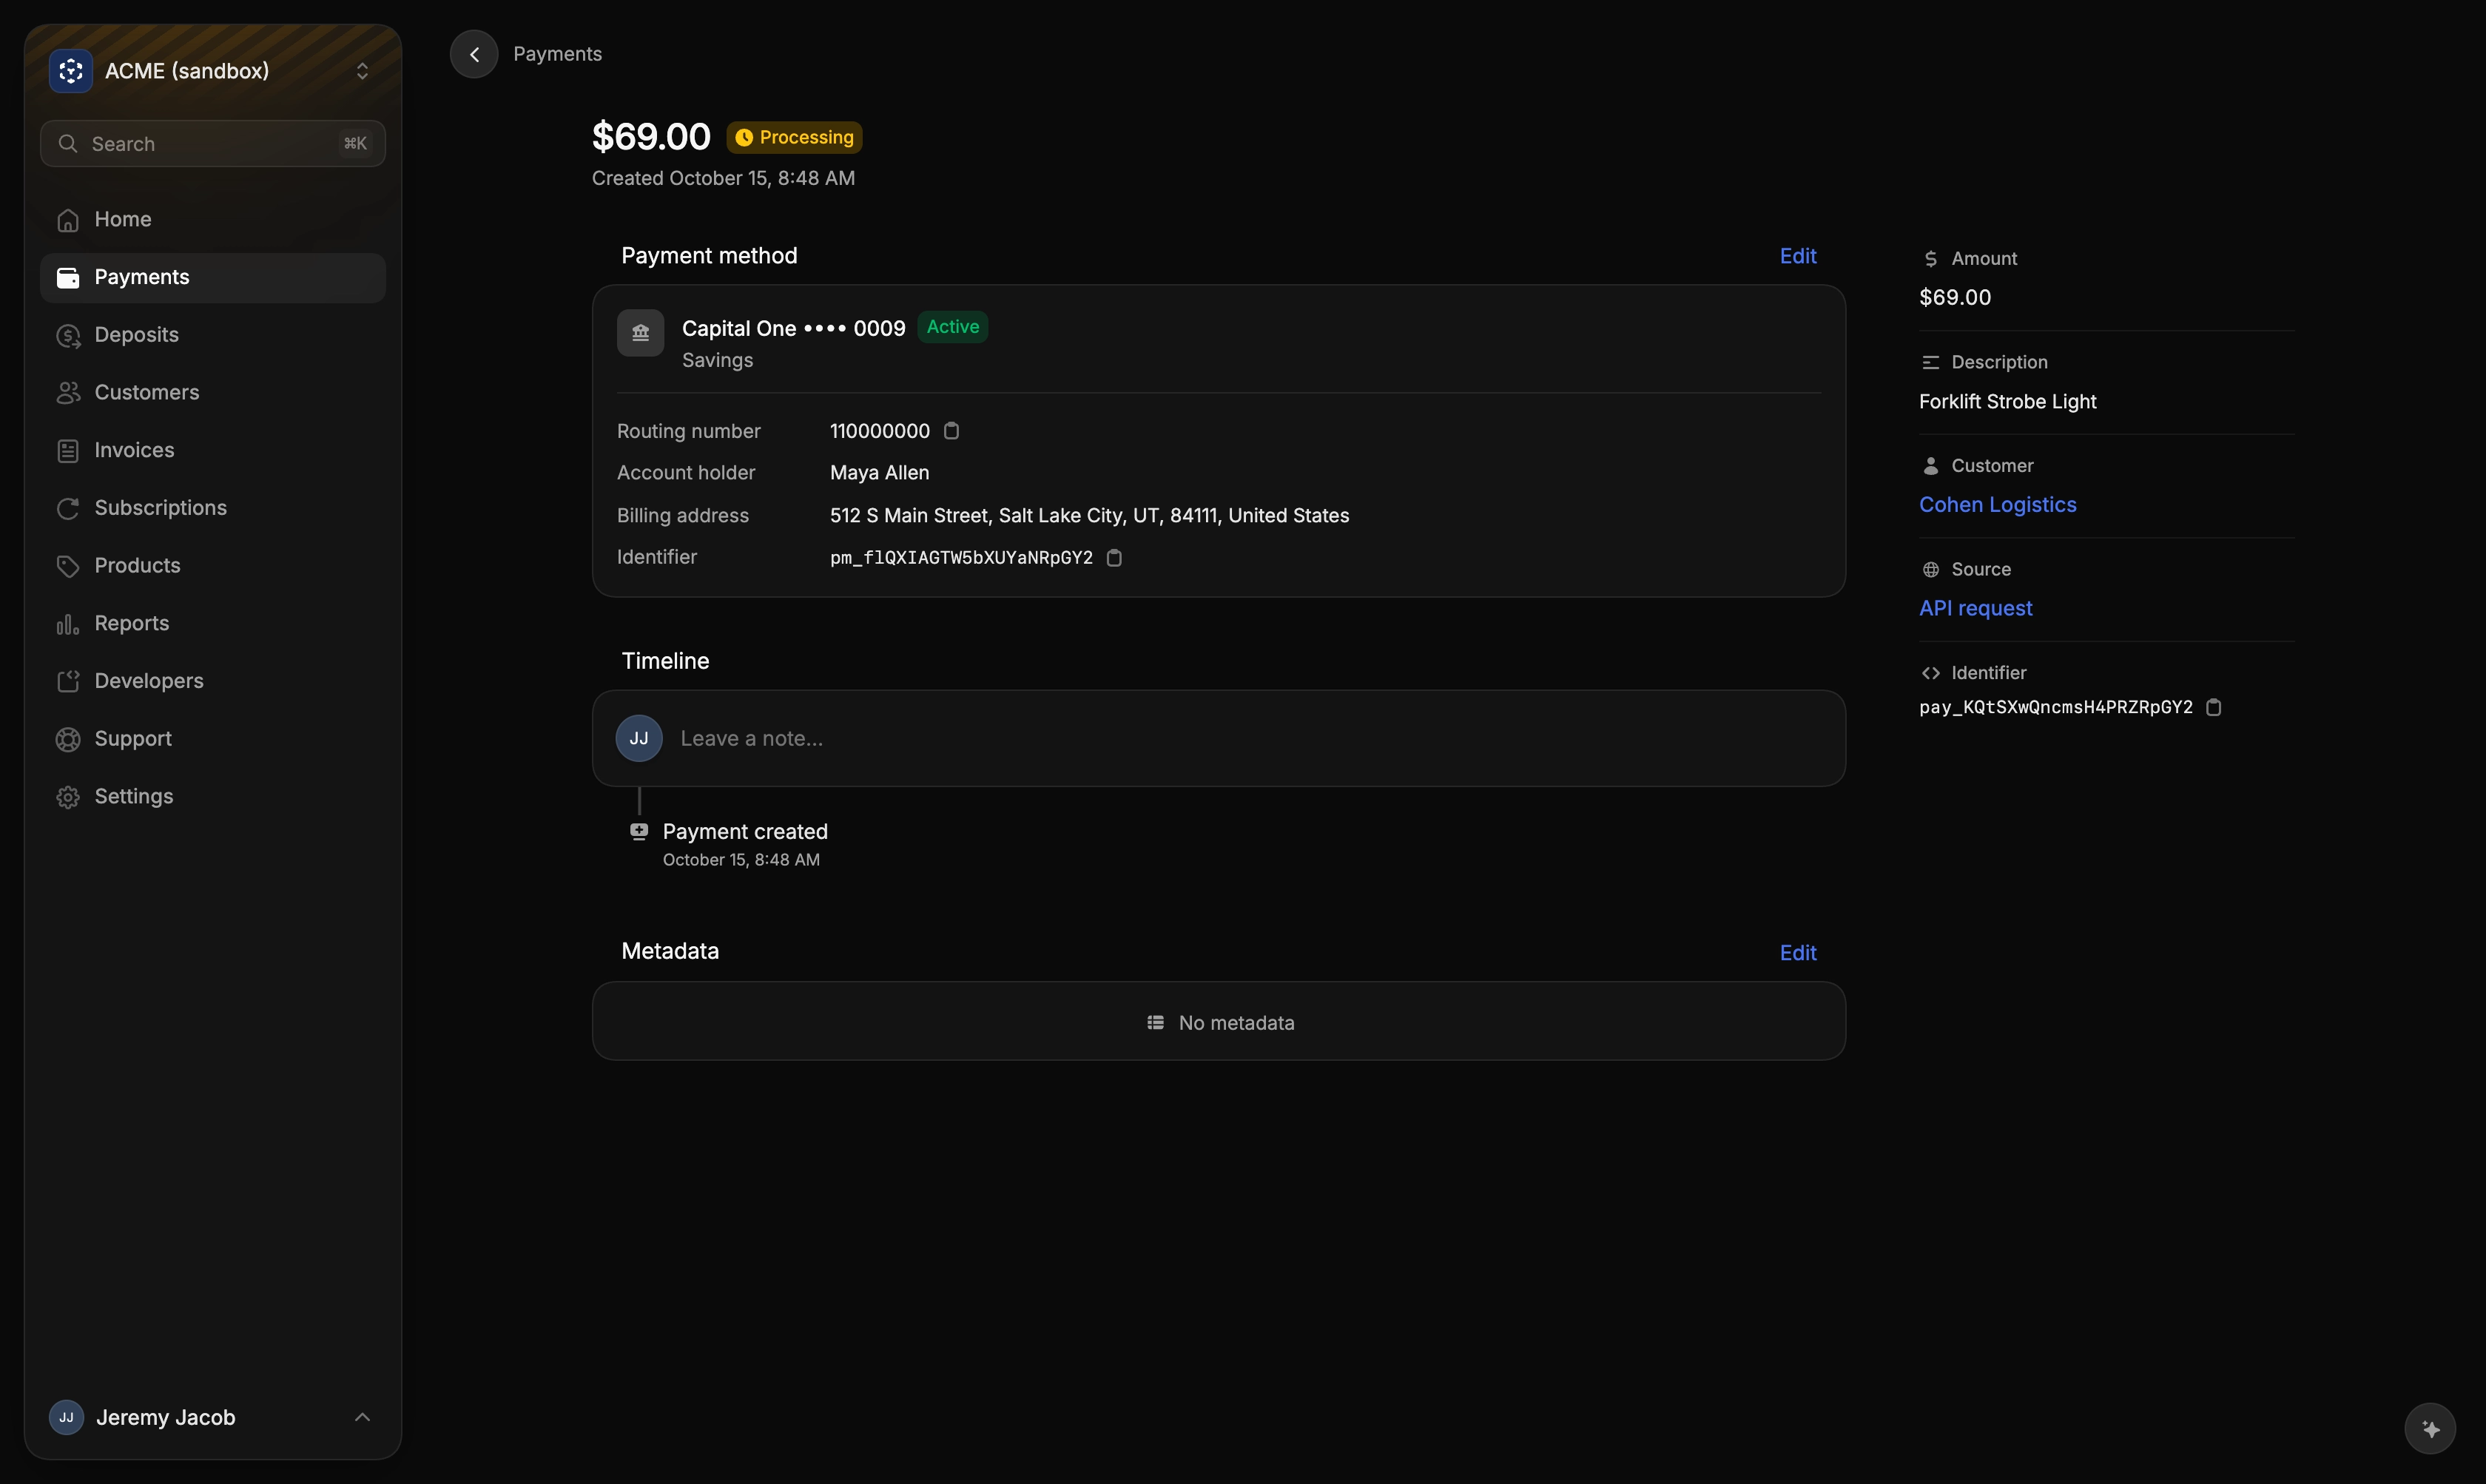Open the Cohen Logistics customer link

pos(1997,505)
